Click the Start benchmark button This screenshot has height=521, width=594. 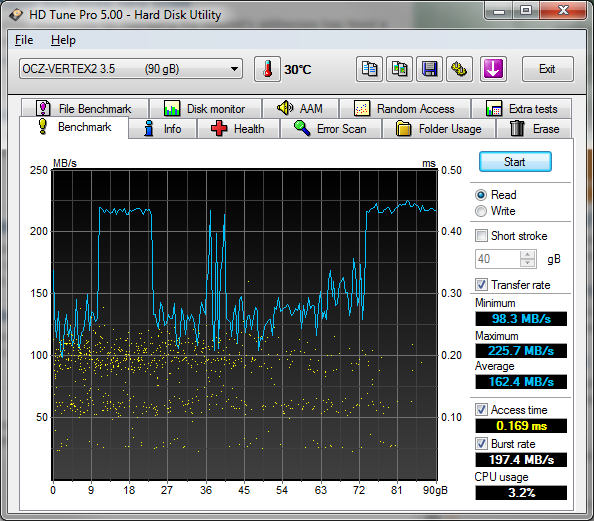(515, 162)
